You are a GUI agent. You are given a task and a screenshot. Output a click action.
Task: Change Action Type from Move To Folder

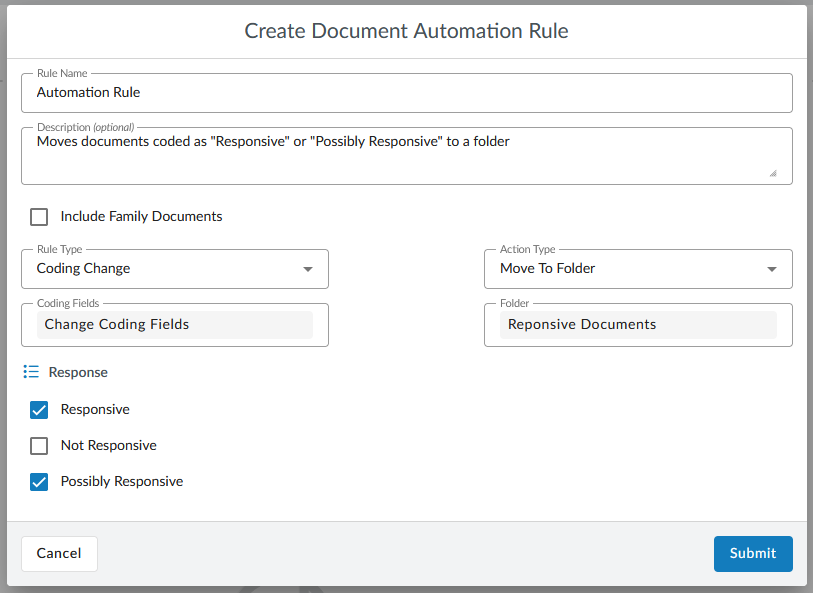[x=638, y=269]
